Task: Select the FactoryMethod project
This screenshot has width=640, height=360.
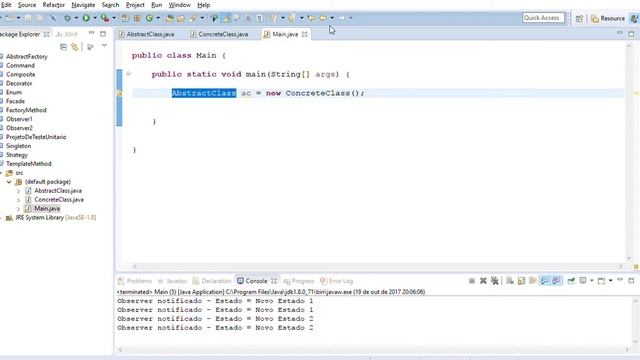Action: (26, 110)
